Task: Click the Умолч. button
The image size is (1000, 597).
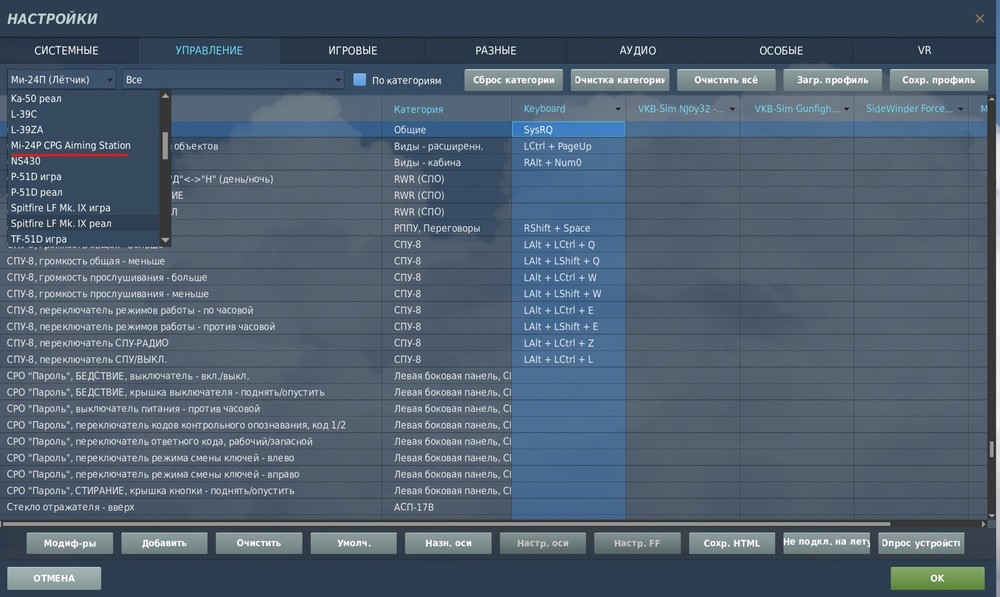Action: pyautogui.click(x=354, y=543)
